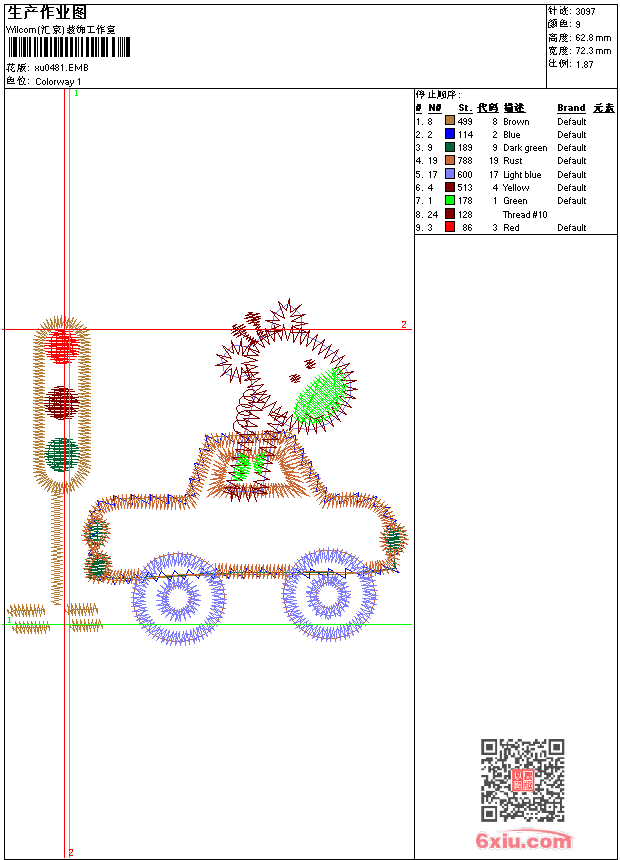Click the Brown color swatch in row 1

coord(449,121)
